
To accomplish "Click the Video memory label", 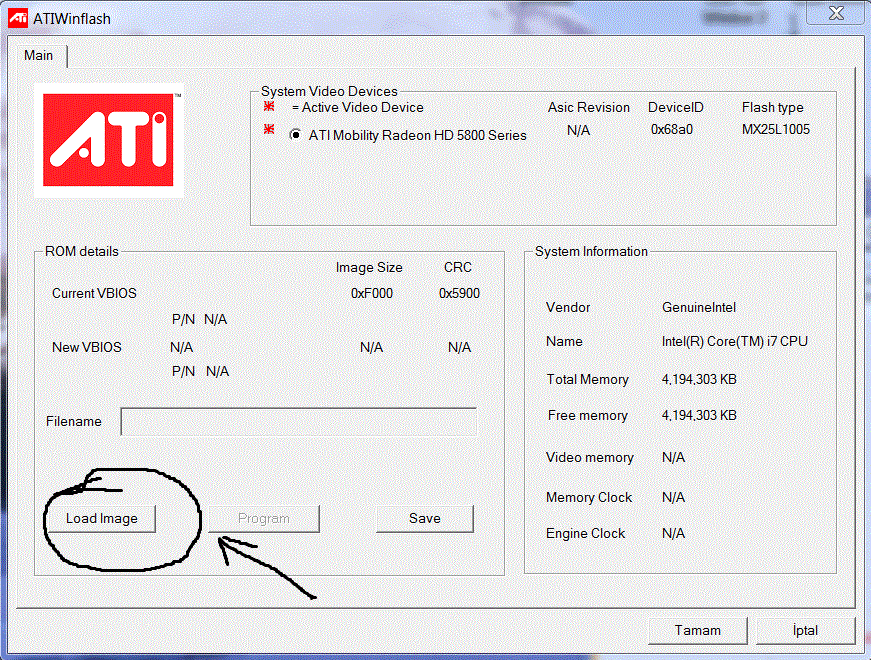I will (x=590, y=457).
